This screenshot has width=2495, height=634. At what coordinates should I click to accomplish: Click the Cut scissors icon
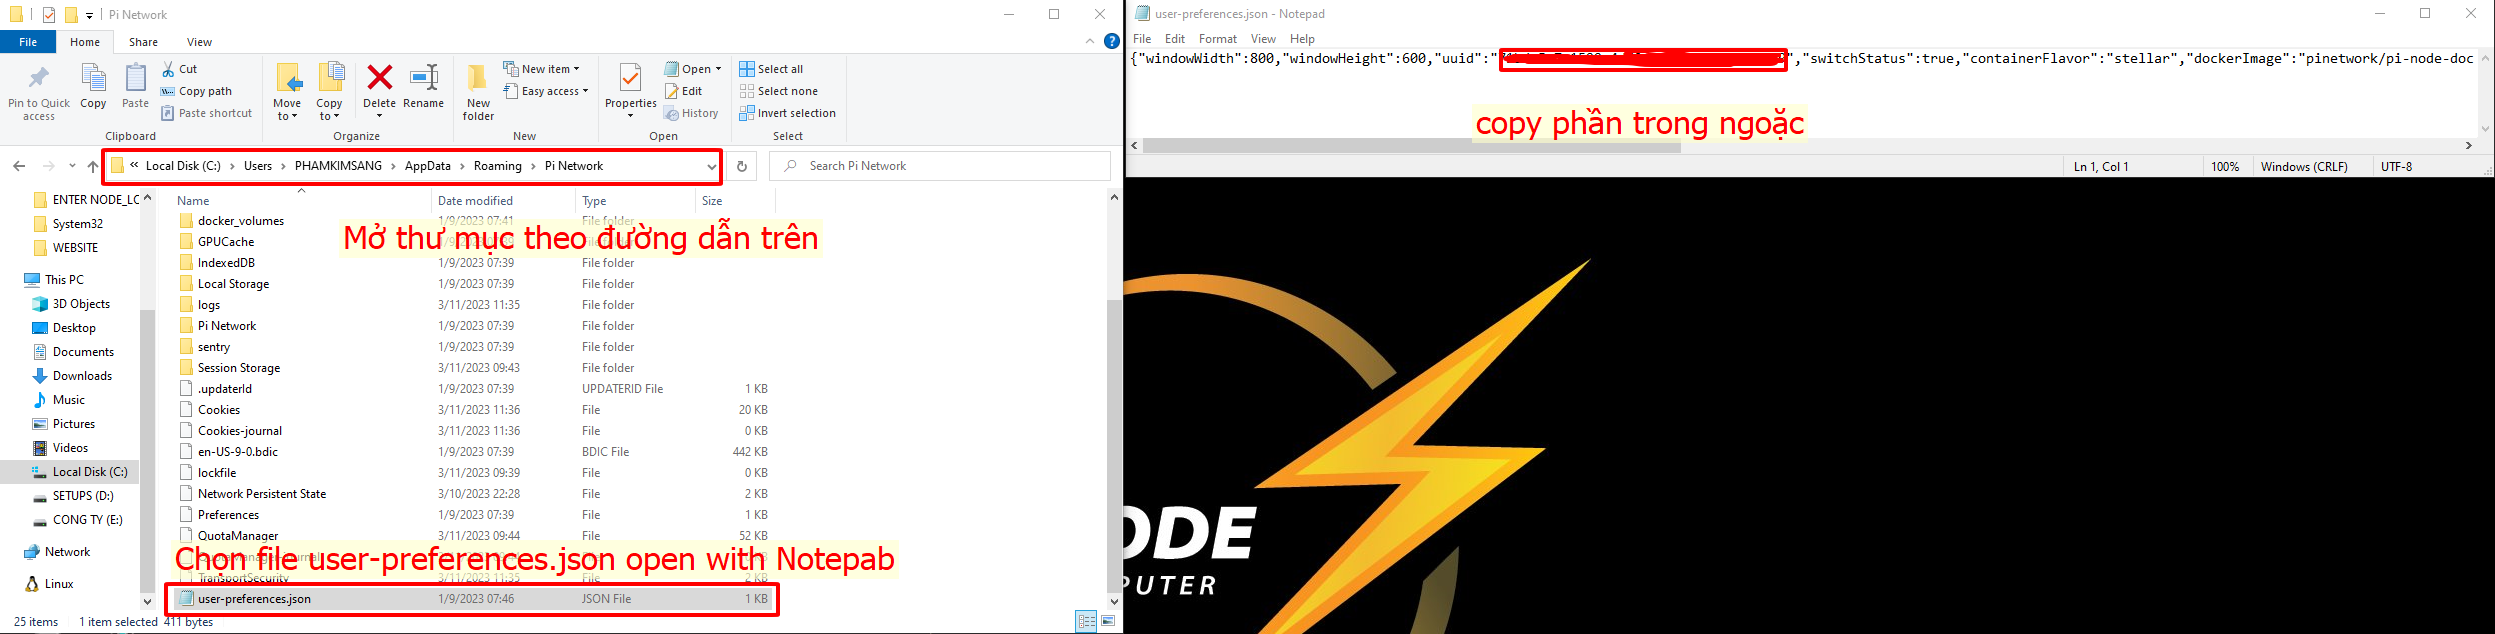[x=168, y=69]
